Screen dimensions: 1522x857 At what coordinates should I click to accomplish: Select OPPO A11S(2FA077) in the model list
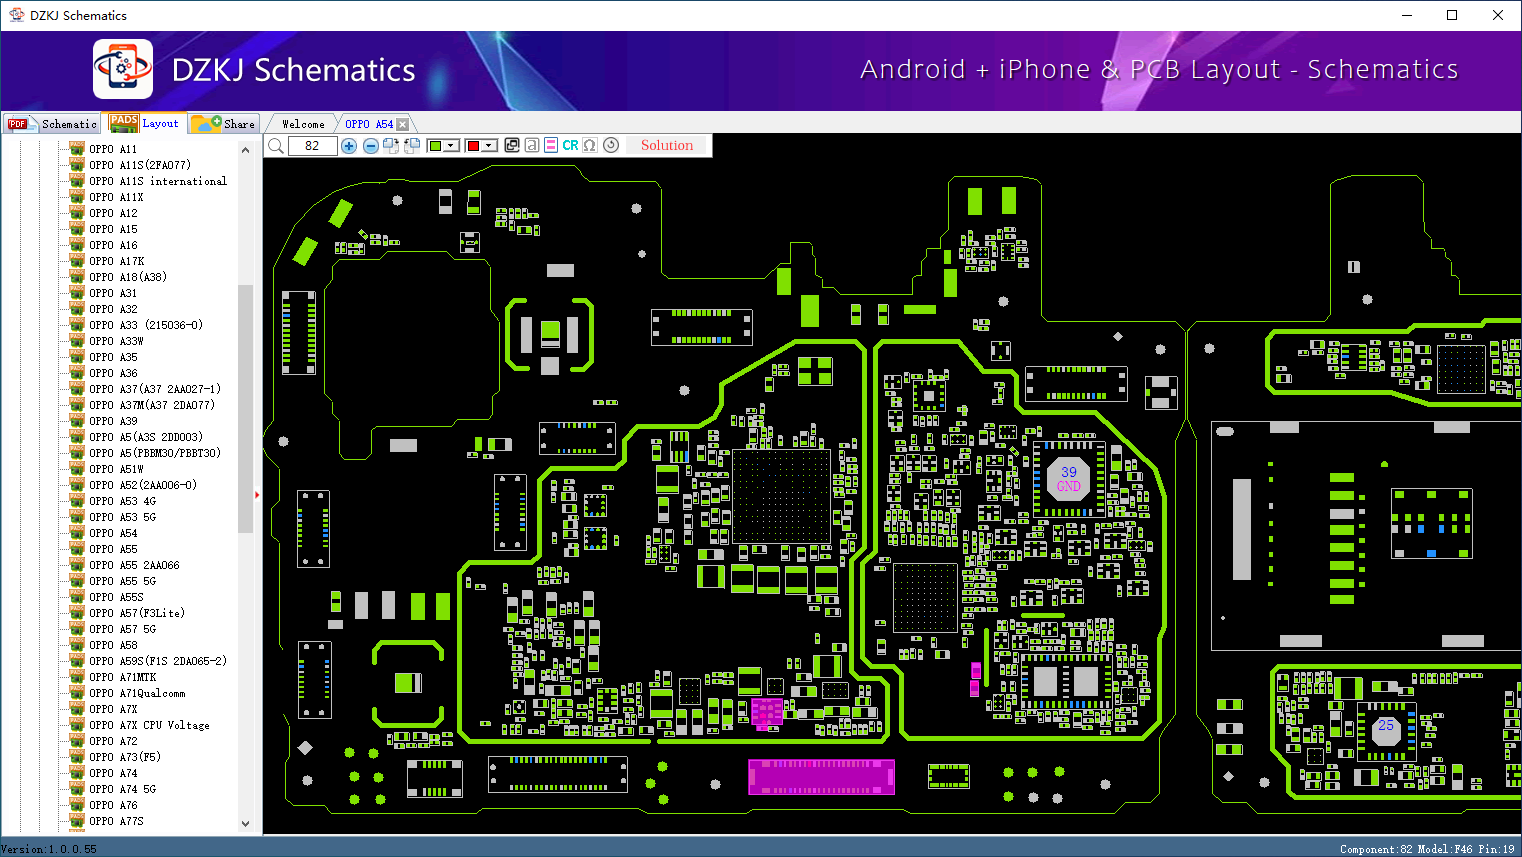coord(140,165)
